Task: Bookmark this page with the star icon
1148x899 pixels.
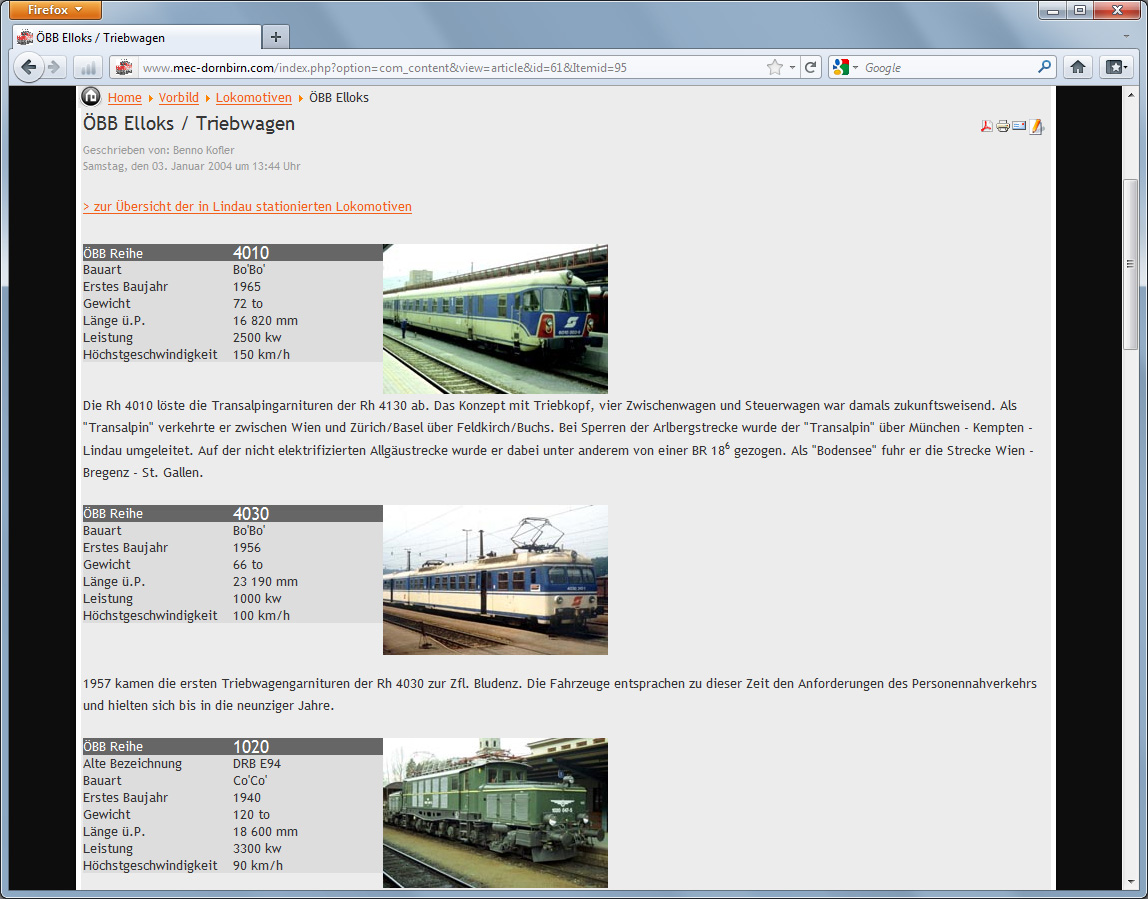Action: click(x=775, y=67)
